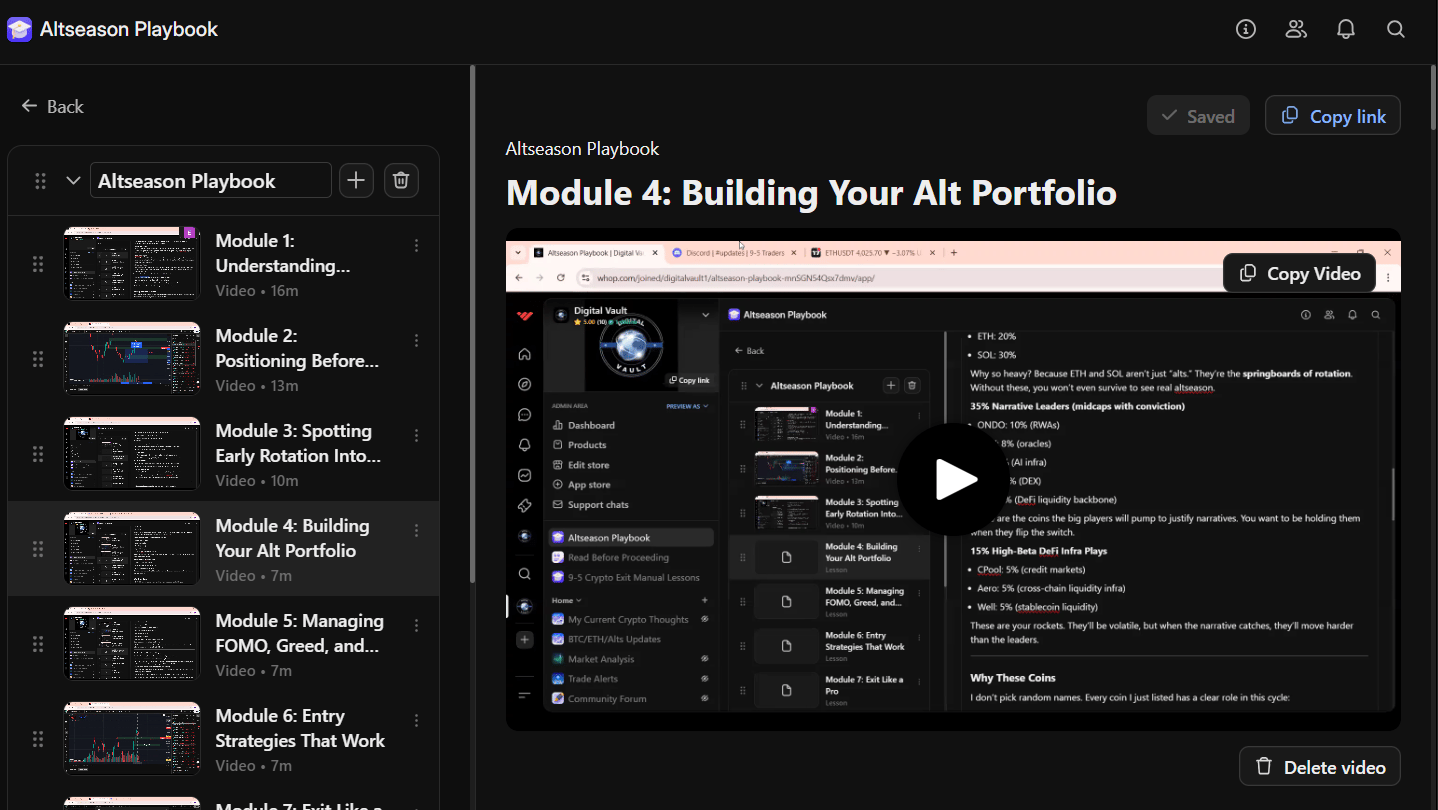
Task: Select the Module 5 video thumbnail
Action: tap(132, 644)
